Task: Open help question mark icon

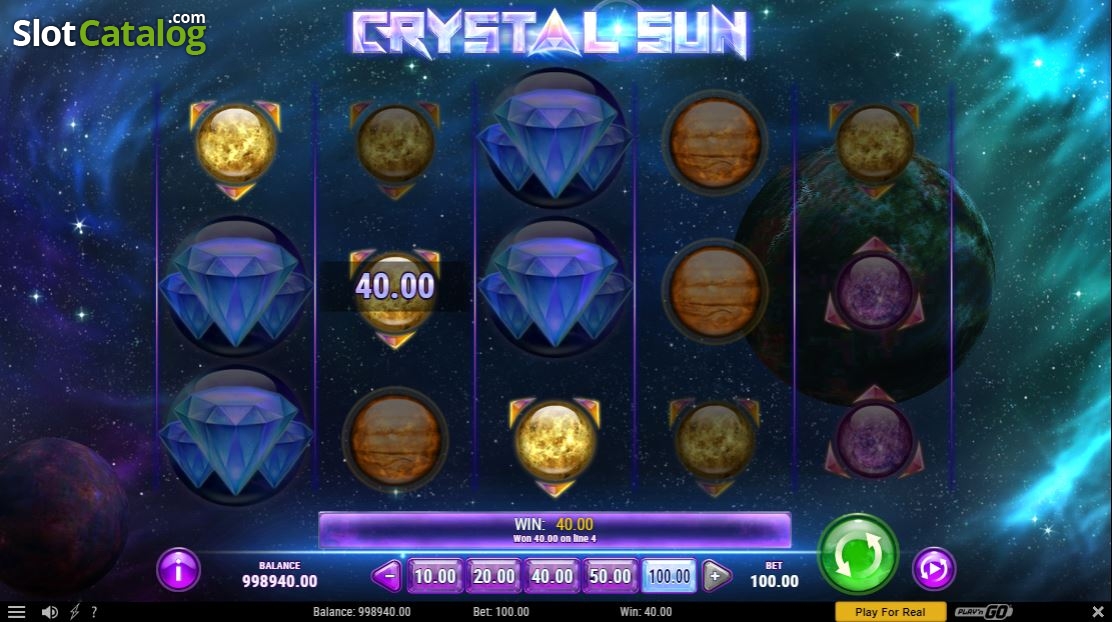Action: coord(94,611)
